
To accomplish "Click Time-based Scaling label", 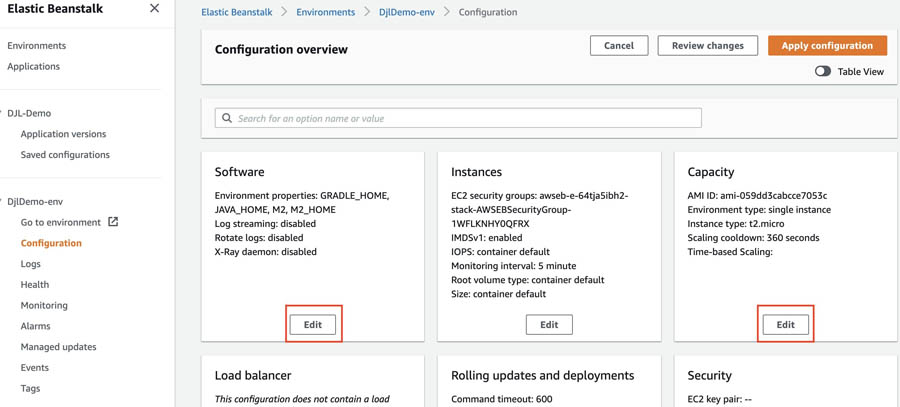I will click(x=730, y=251).
